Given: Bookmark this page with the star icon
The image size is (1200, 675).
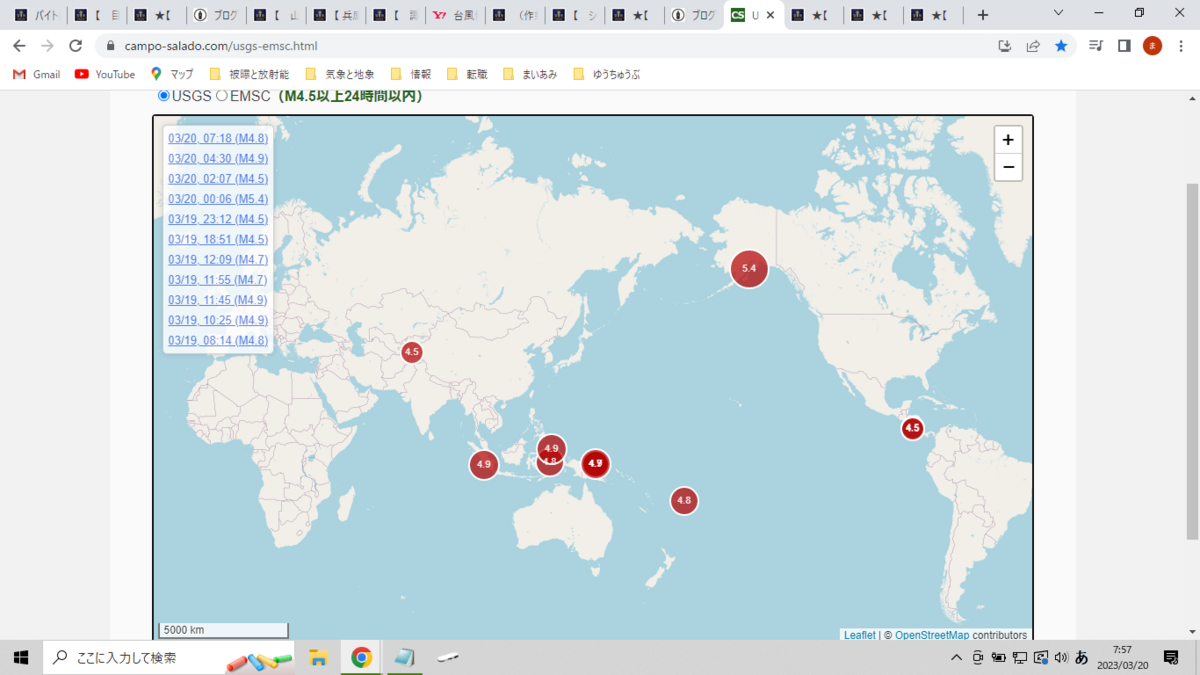Looking at the screenshot, I should [1061, 46].
